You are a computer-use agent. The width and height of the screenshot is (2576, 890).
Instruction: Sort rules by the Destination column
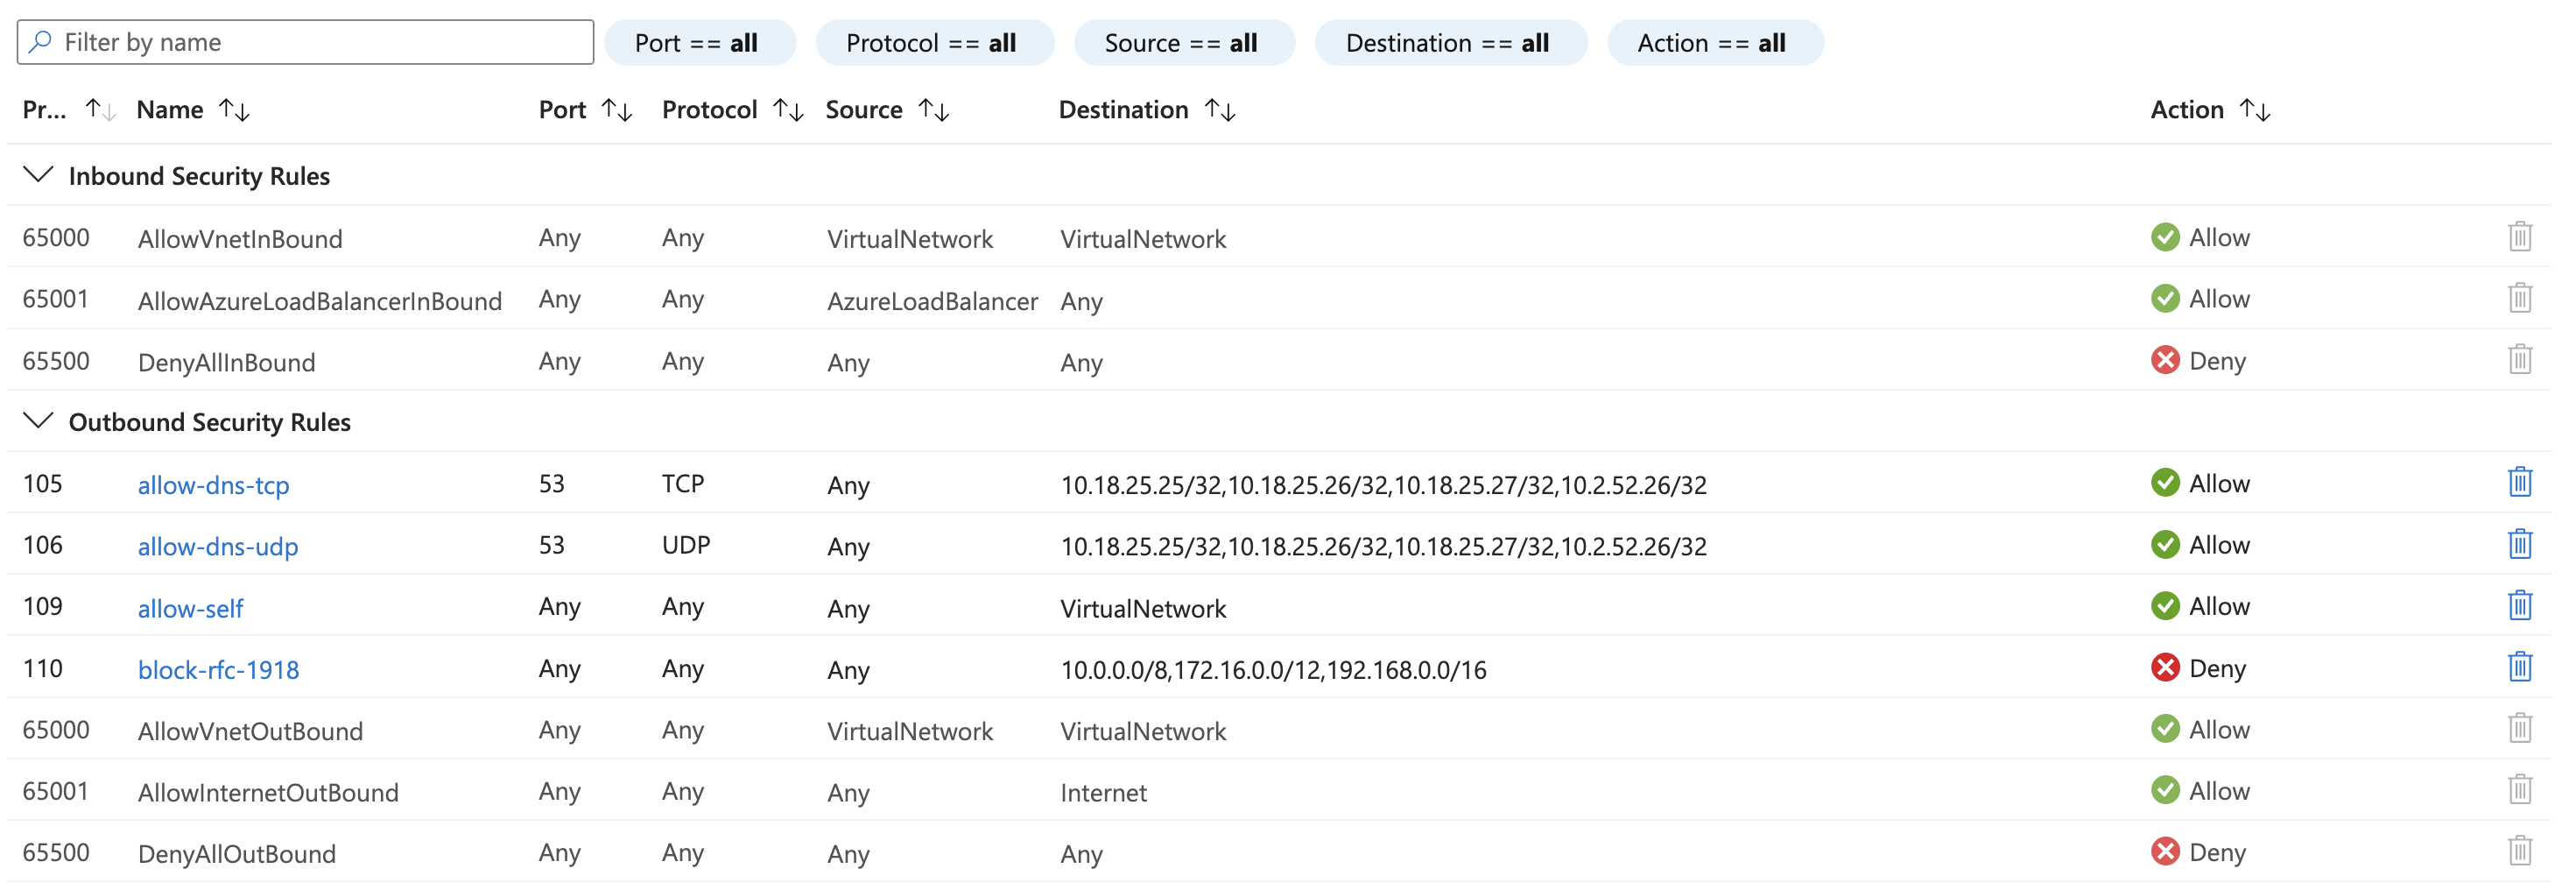[1222, 110]
